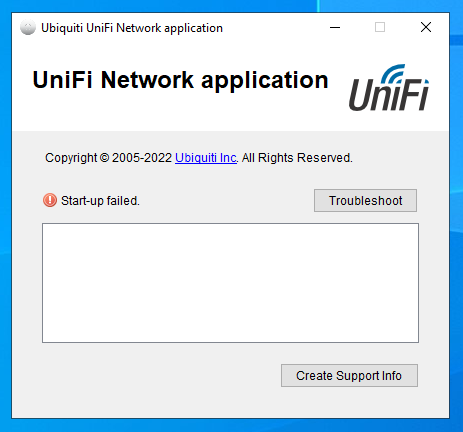Select the "Start-up failed." status text
Viewport: 463px width, 432px height.
(x=100, y=201)
